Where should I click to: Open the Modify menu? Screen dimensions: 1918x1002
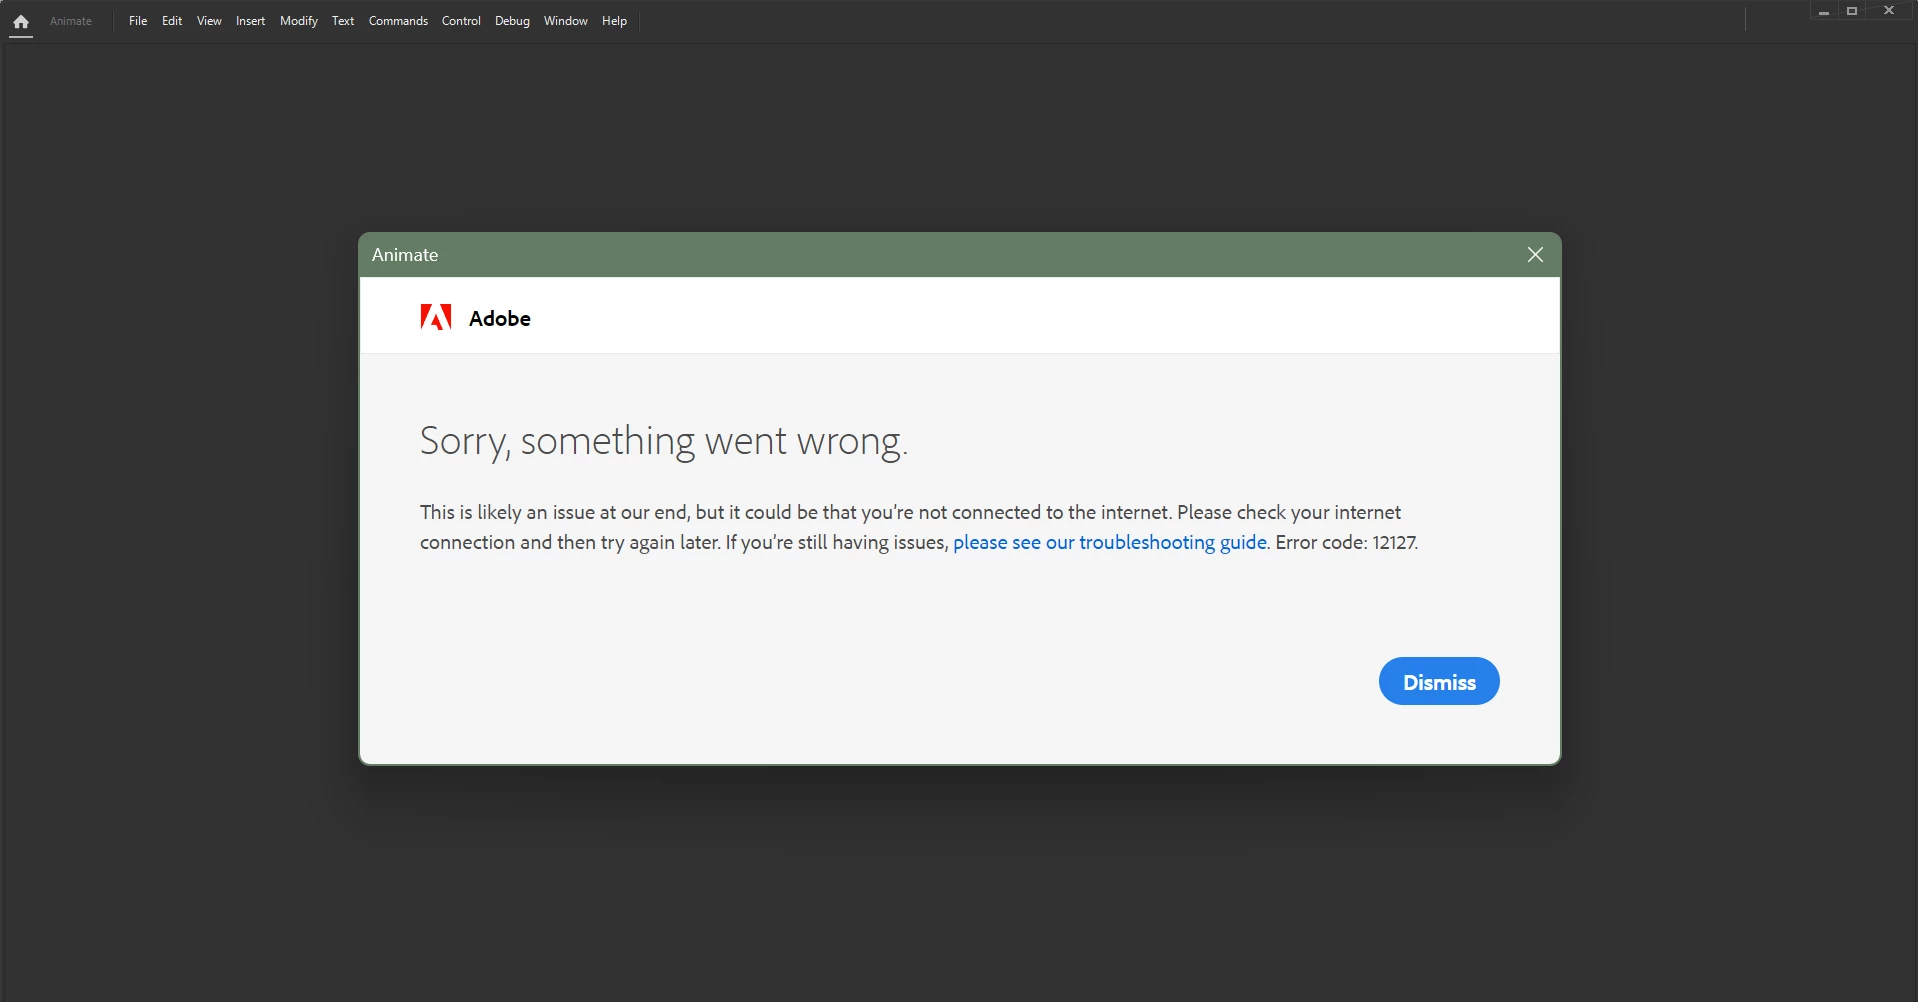pos(299,21)
